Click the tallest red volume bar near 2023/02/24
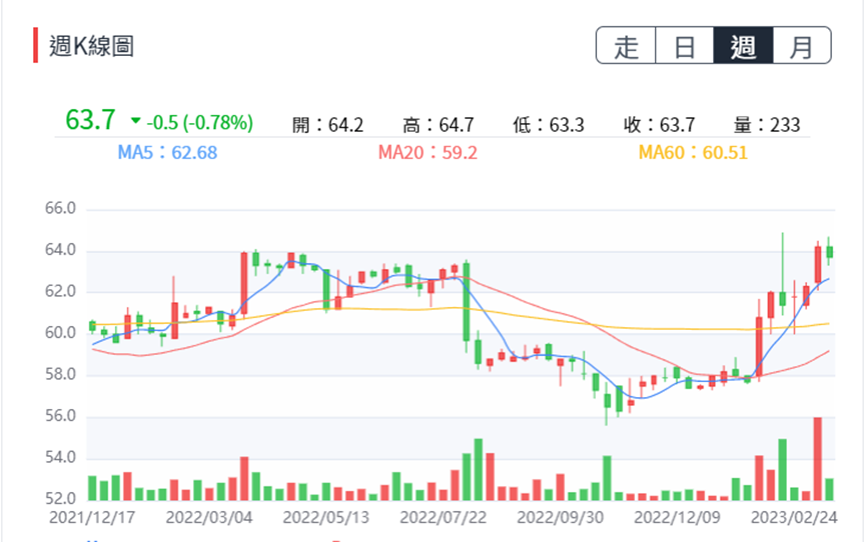The width and height of the screenshot is (865, 542). (x=818, y=459)
